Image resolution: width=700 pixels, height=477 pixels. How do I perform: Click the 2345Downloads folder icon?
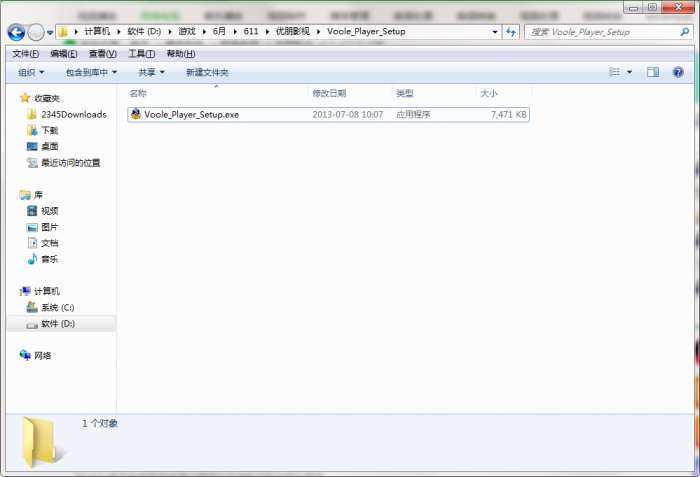click(32, 114)
